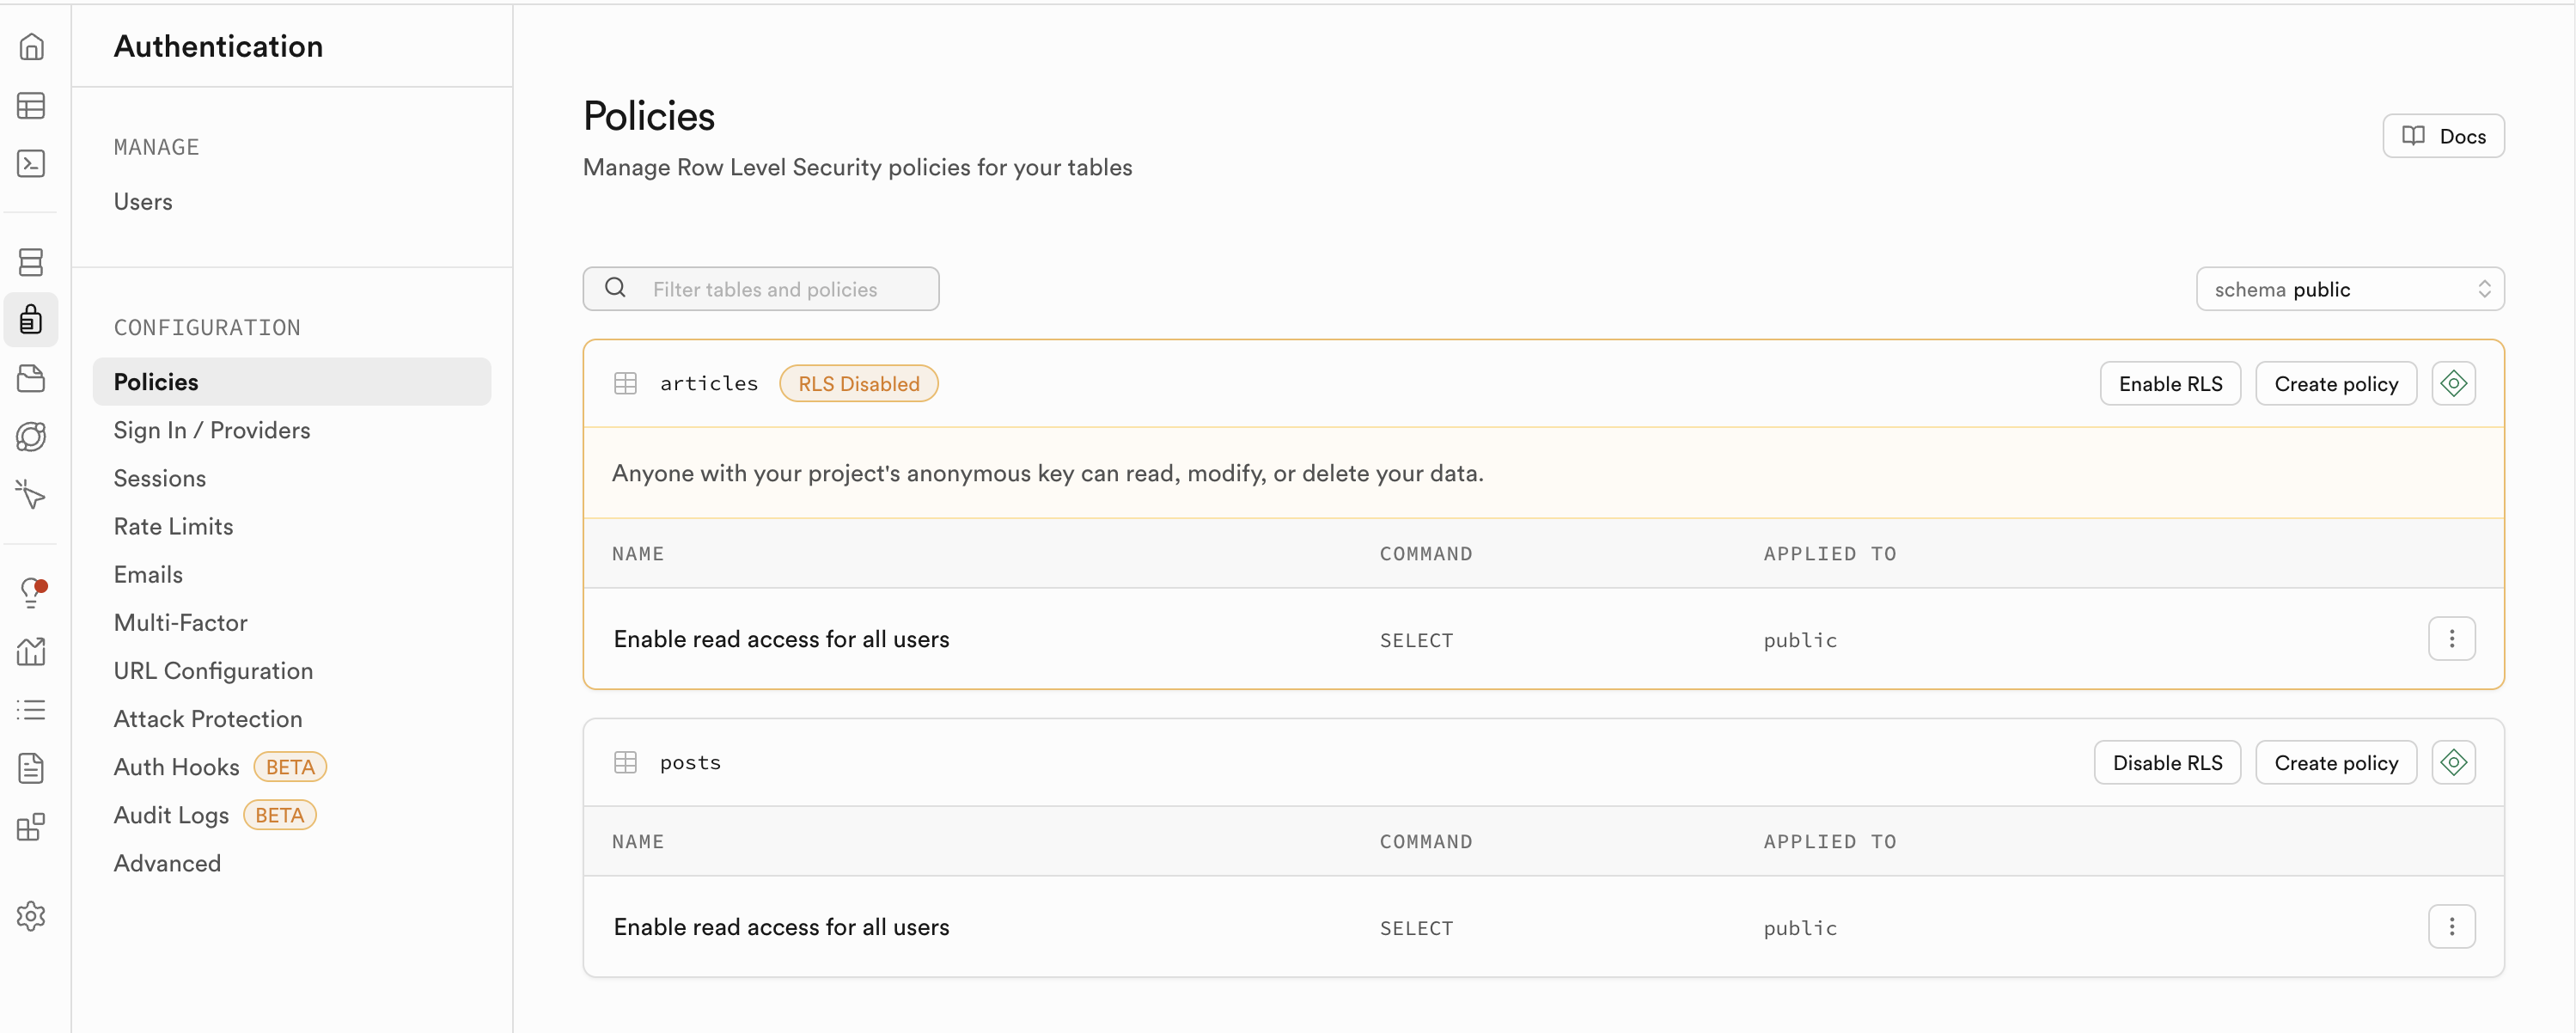Open the Table Editor sidebar icon
The width and height of the screenshot is (2576, 1033).
click(x=31, y=106)
